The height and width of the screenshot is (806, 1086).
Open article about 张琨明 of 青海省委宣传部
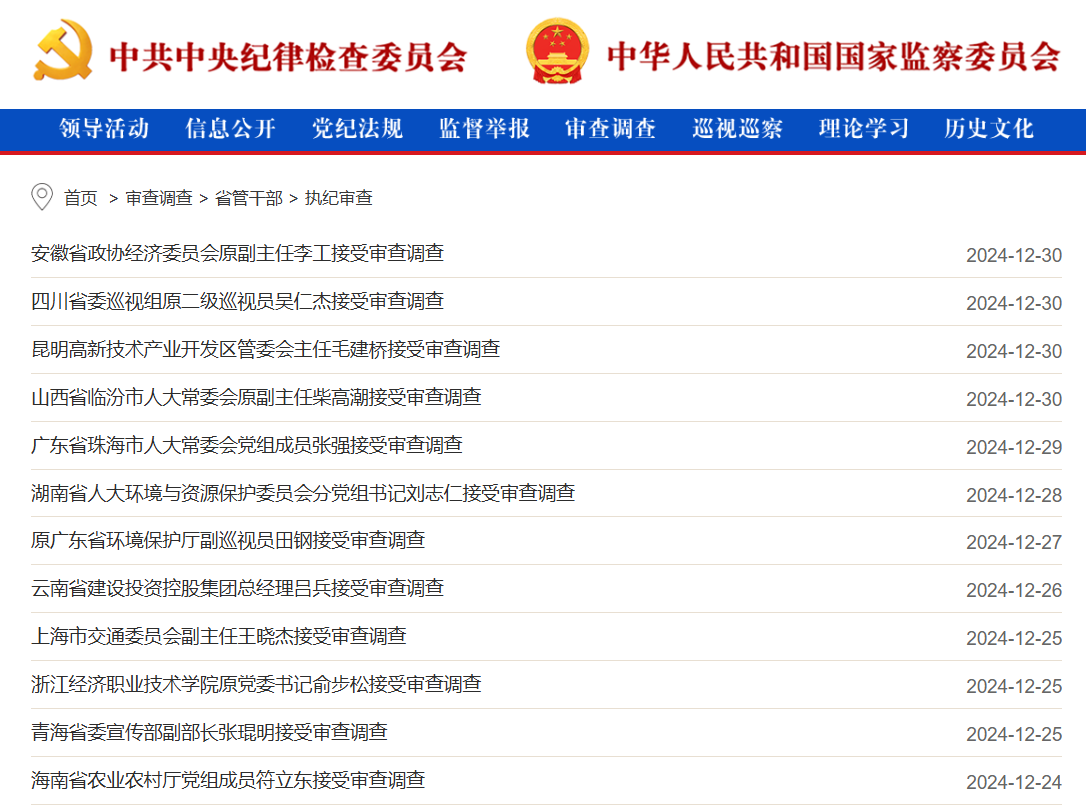[x=209, y=732]
